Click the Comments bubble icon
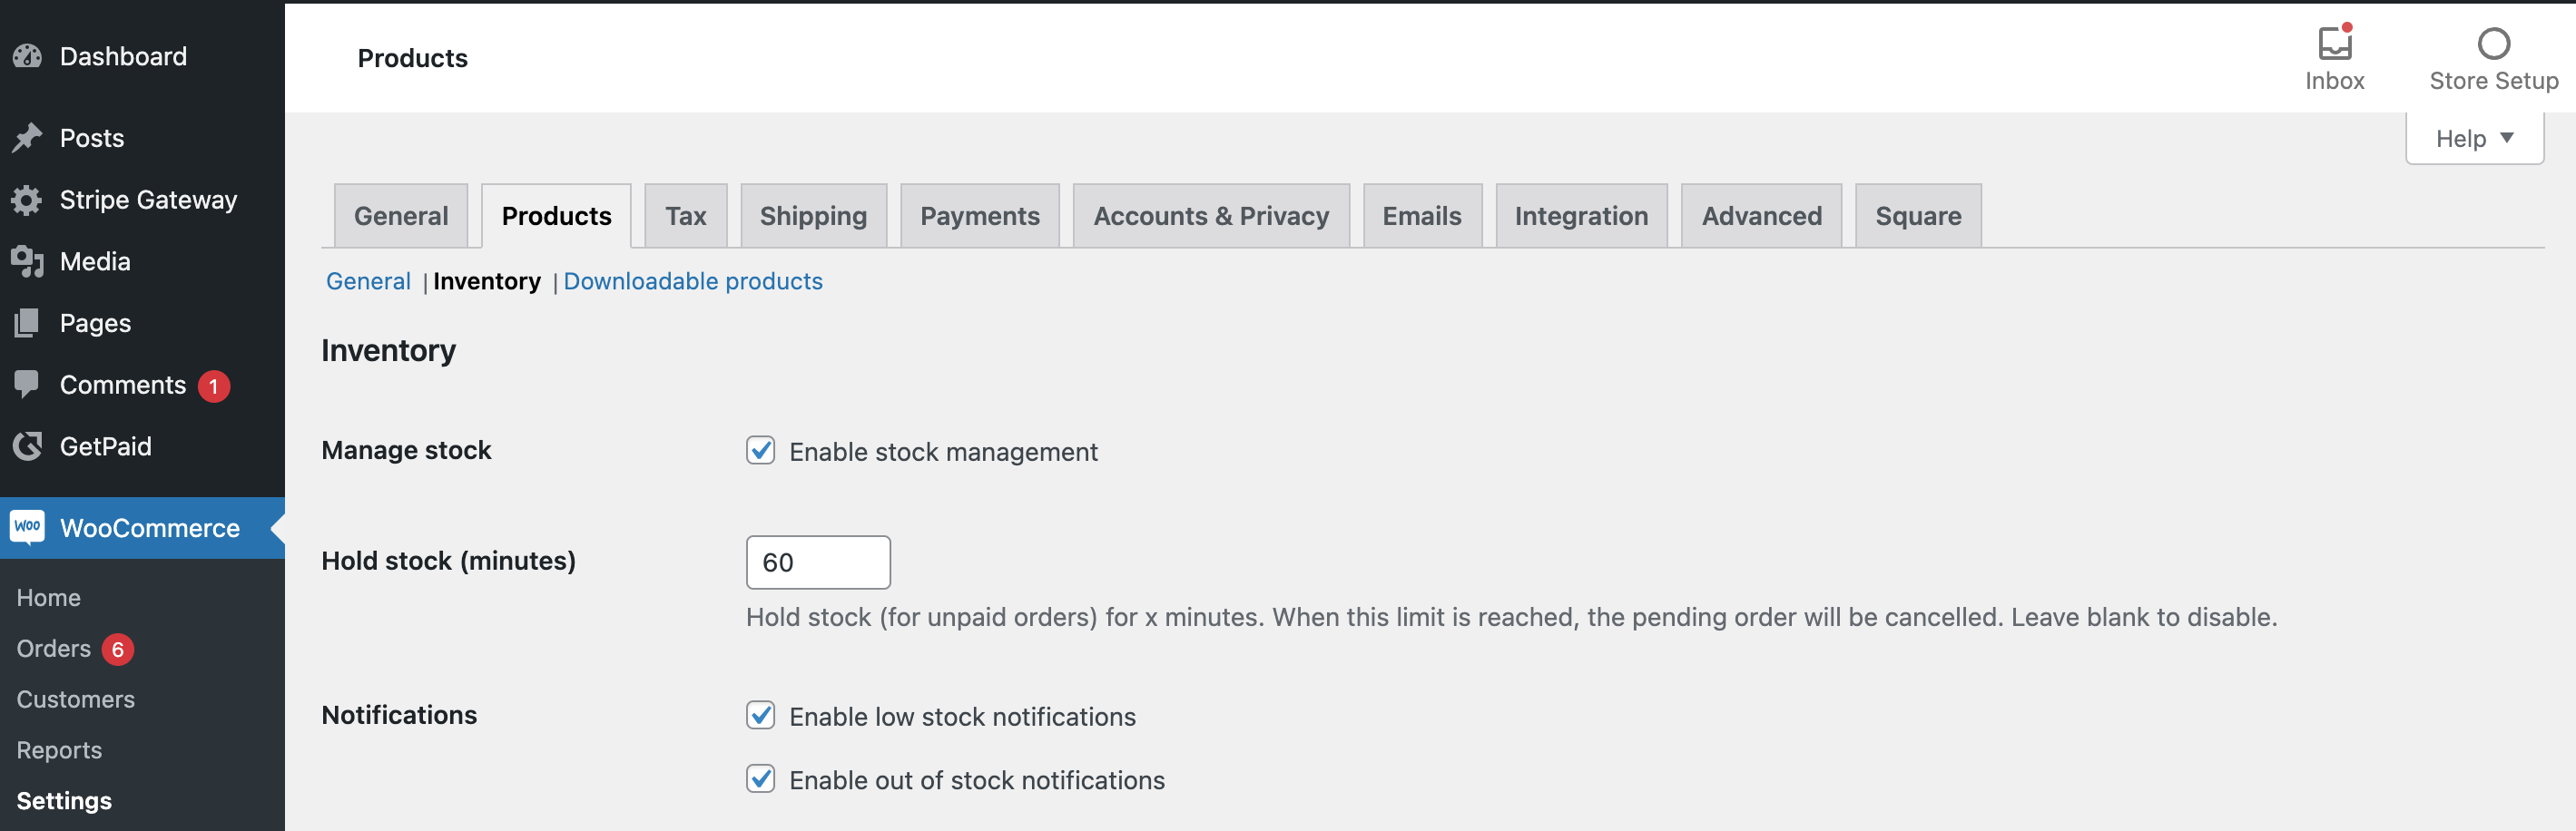The image size is (2576, 831). click(x=27, y=384)
